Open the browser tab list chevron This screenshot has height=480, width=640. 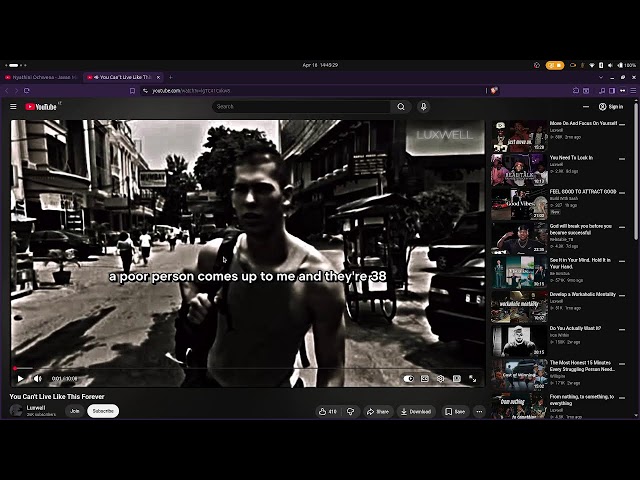coord(601,77)
